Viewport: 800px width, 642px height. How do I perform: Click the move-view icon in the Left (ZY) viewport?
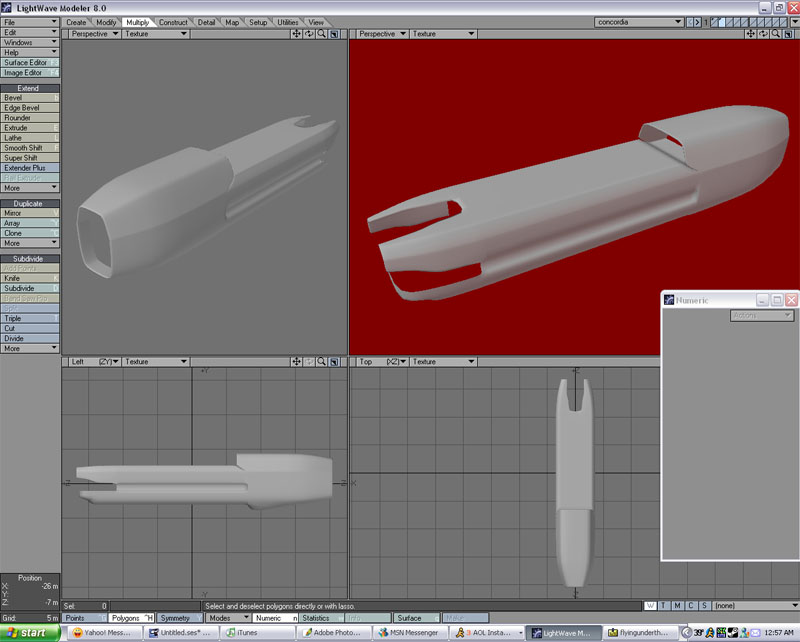[x=297, y=362]
